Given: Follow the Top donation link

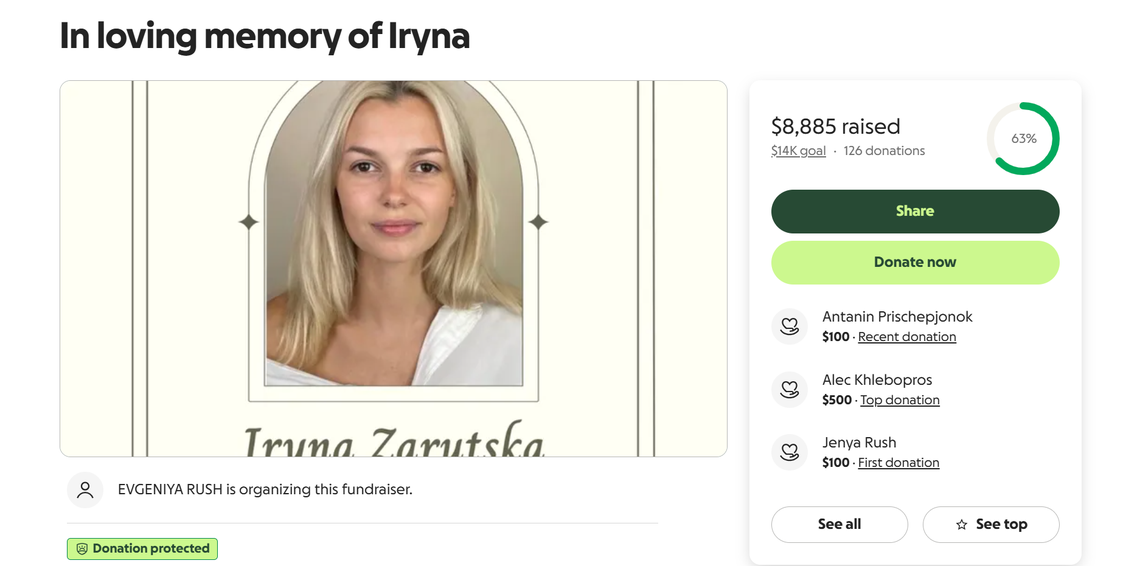Looking at the screenshot, I should [899, 400].
